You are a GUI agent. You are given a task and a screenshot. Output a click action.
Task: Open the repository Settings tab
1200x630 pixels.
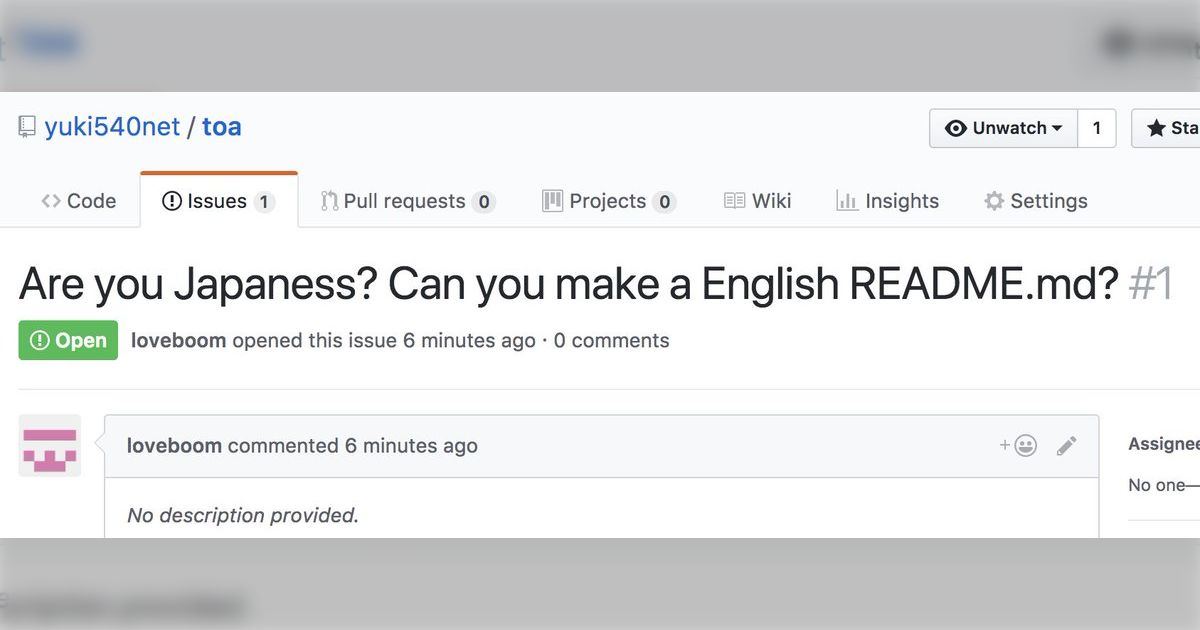(x=1036, y=201)
